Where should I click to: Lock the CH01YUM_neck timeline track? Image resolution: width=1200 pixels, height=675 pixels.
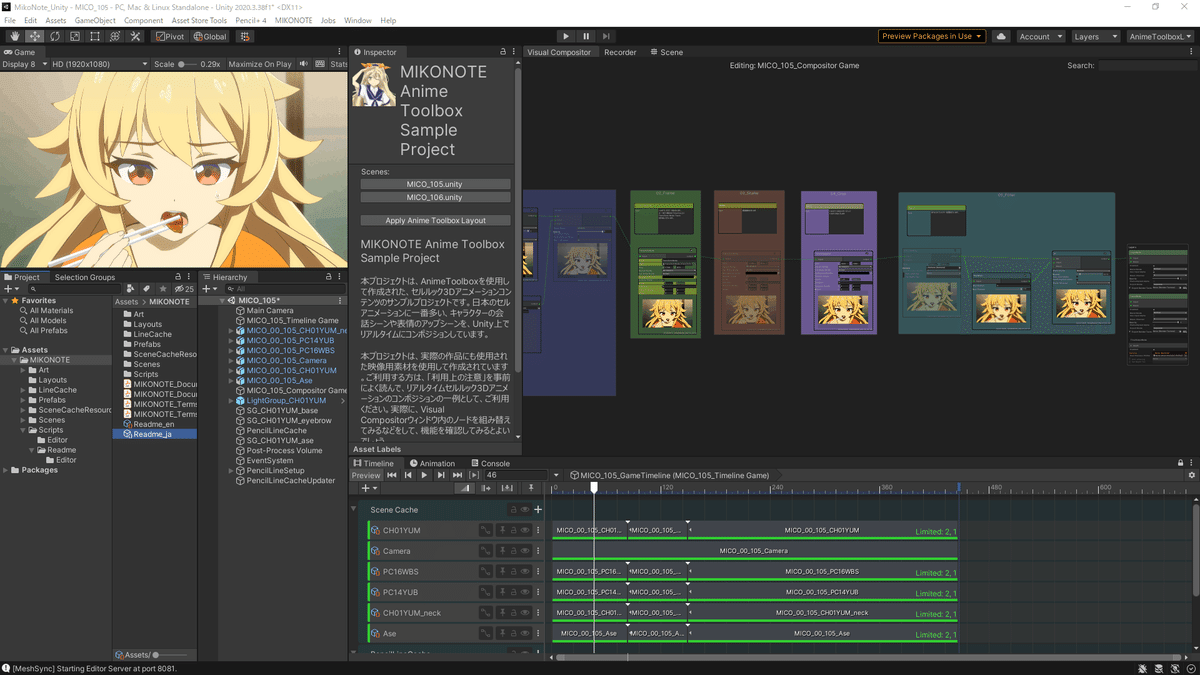click(x=513, y=613)
